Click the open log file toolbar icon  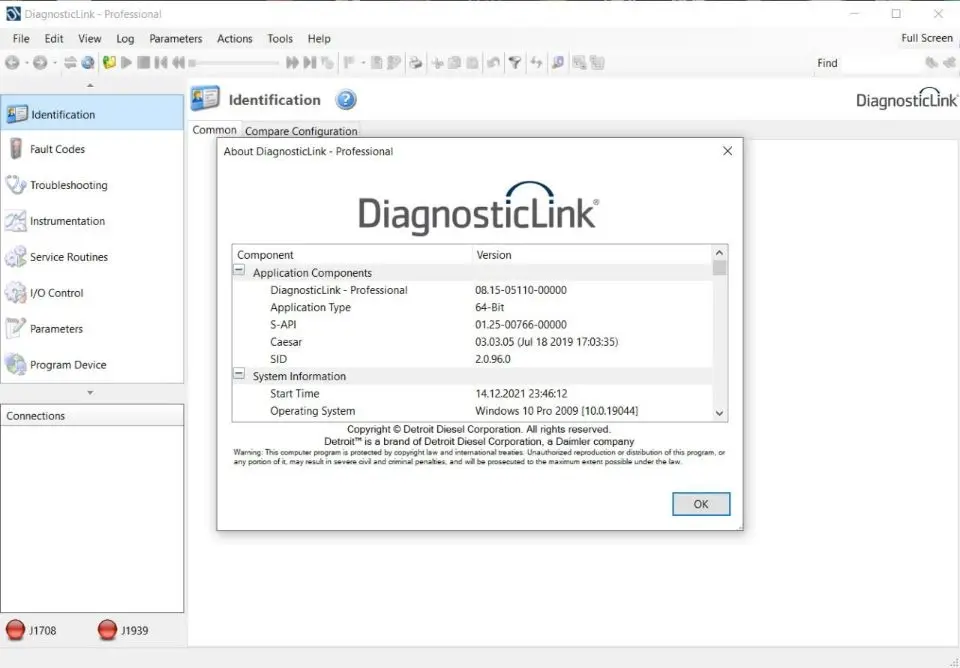(110, 62)
